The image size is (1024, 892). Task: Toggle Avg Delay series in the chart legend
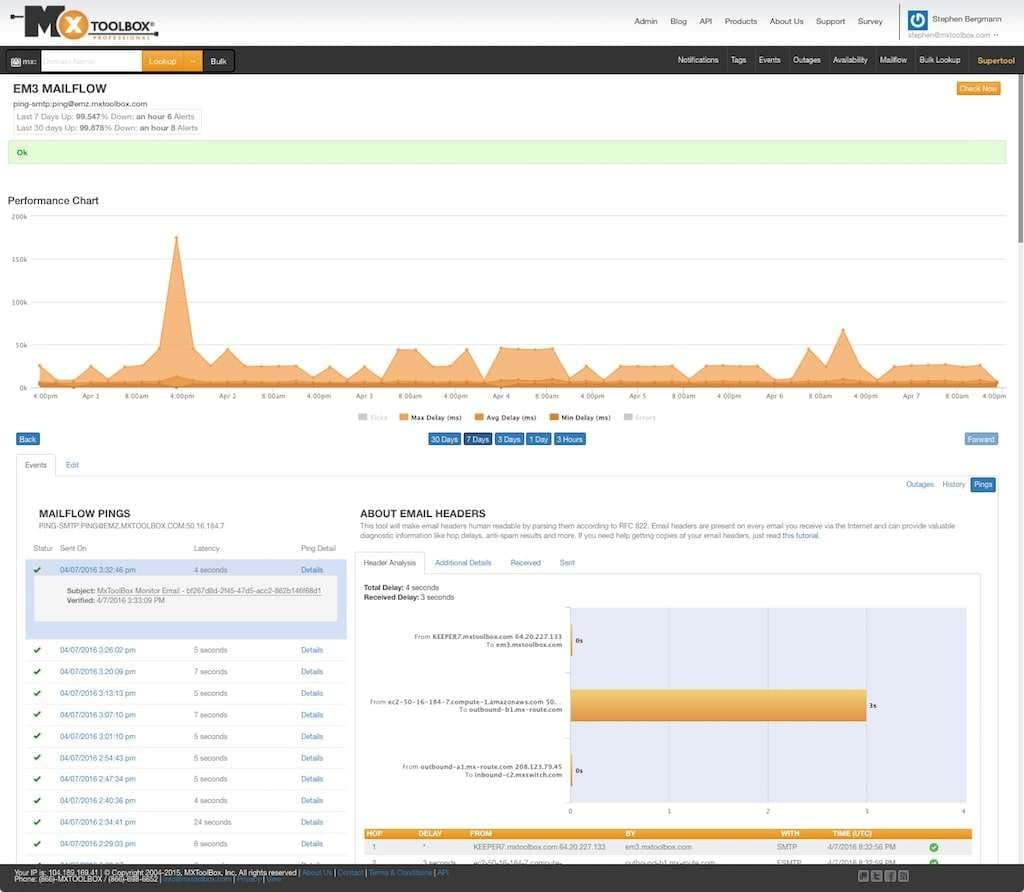tap(505, 417)
